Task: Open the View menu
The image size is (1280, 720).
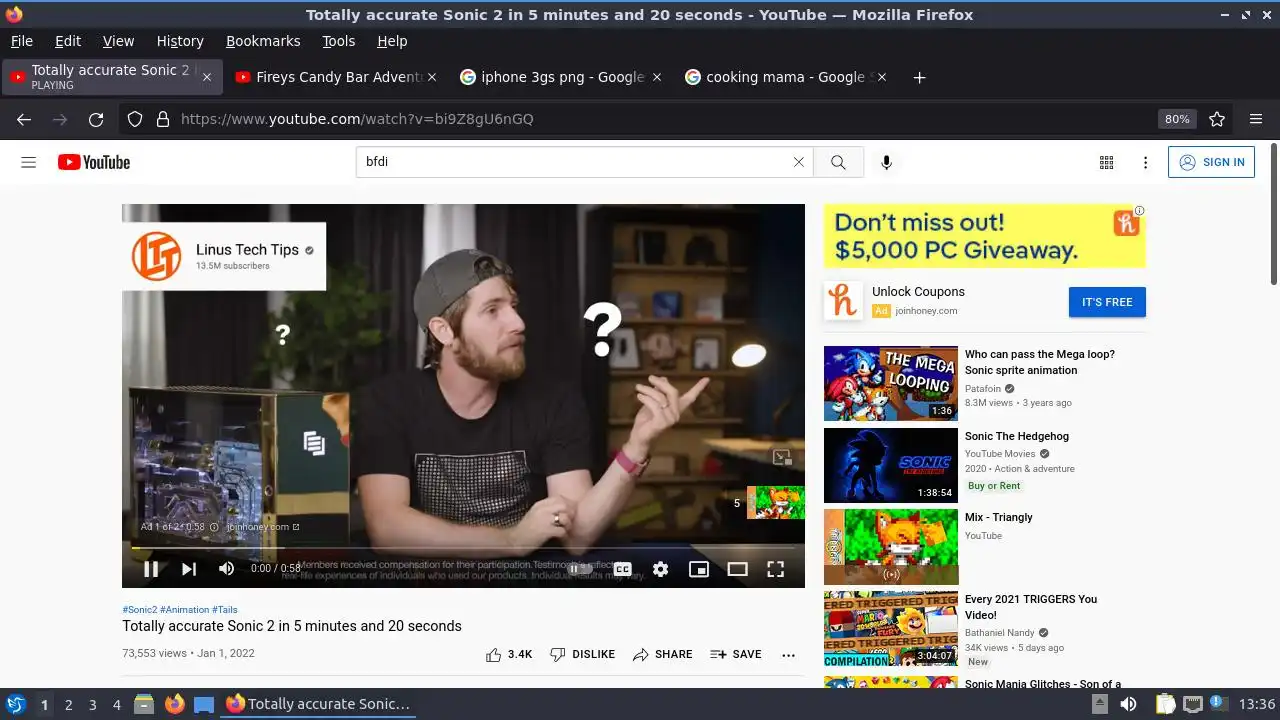Action: click(118, 41)
